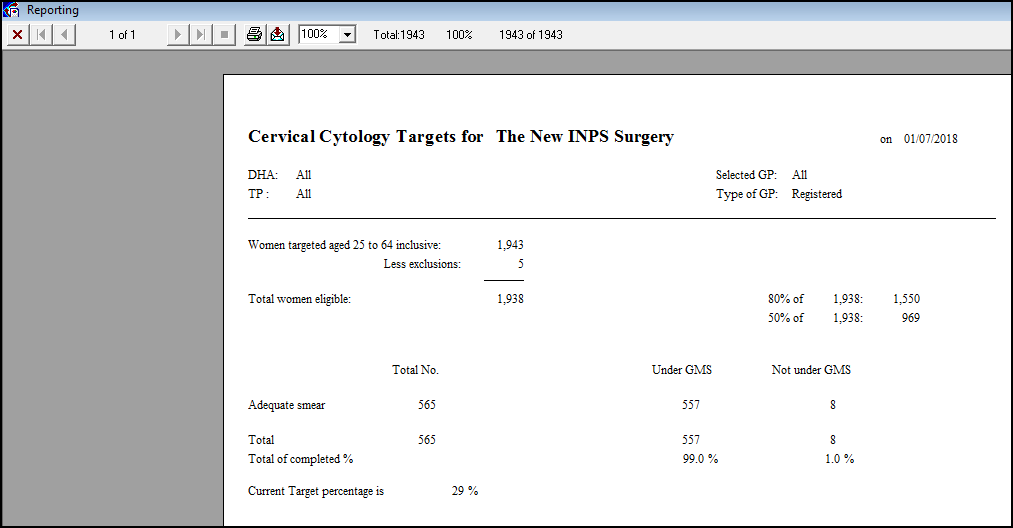Click the report heading 'Cervical Cytology Targets for'
This screenshot has width=1013, height=528.
coord(365,137)
